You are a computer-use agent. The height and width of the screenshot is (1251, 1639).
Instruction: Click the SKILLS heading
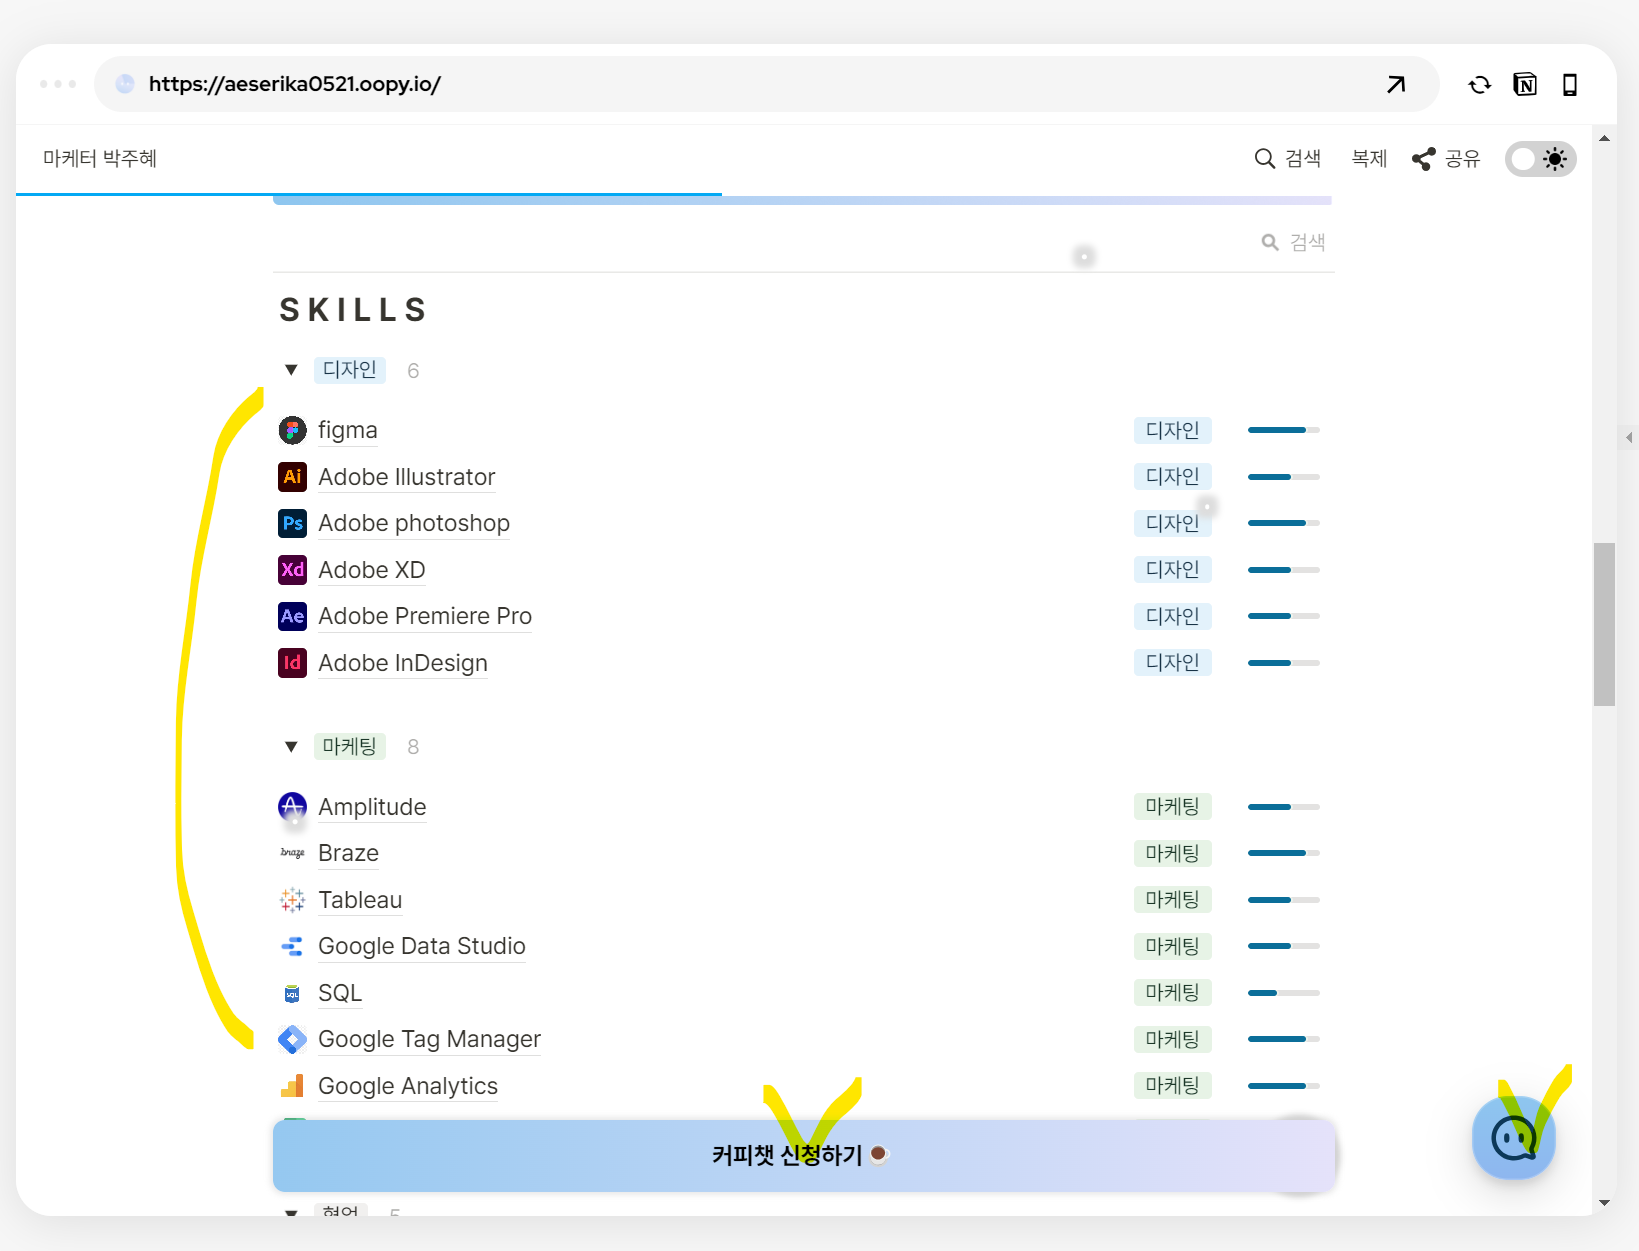353,310
